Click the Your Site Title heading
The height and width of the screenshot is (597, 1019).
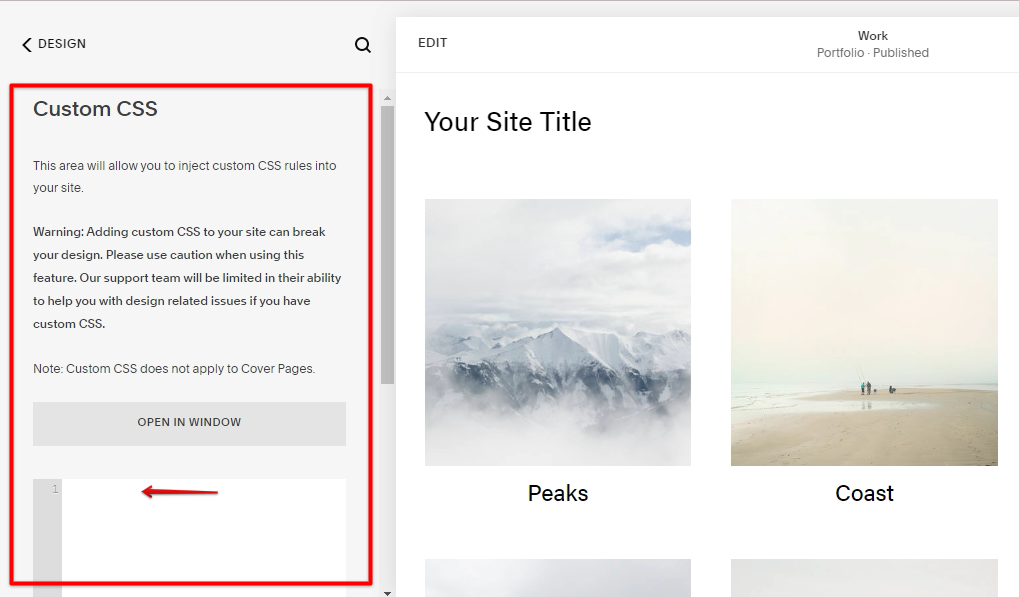click(x=508, y=122)
